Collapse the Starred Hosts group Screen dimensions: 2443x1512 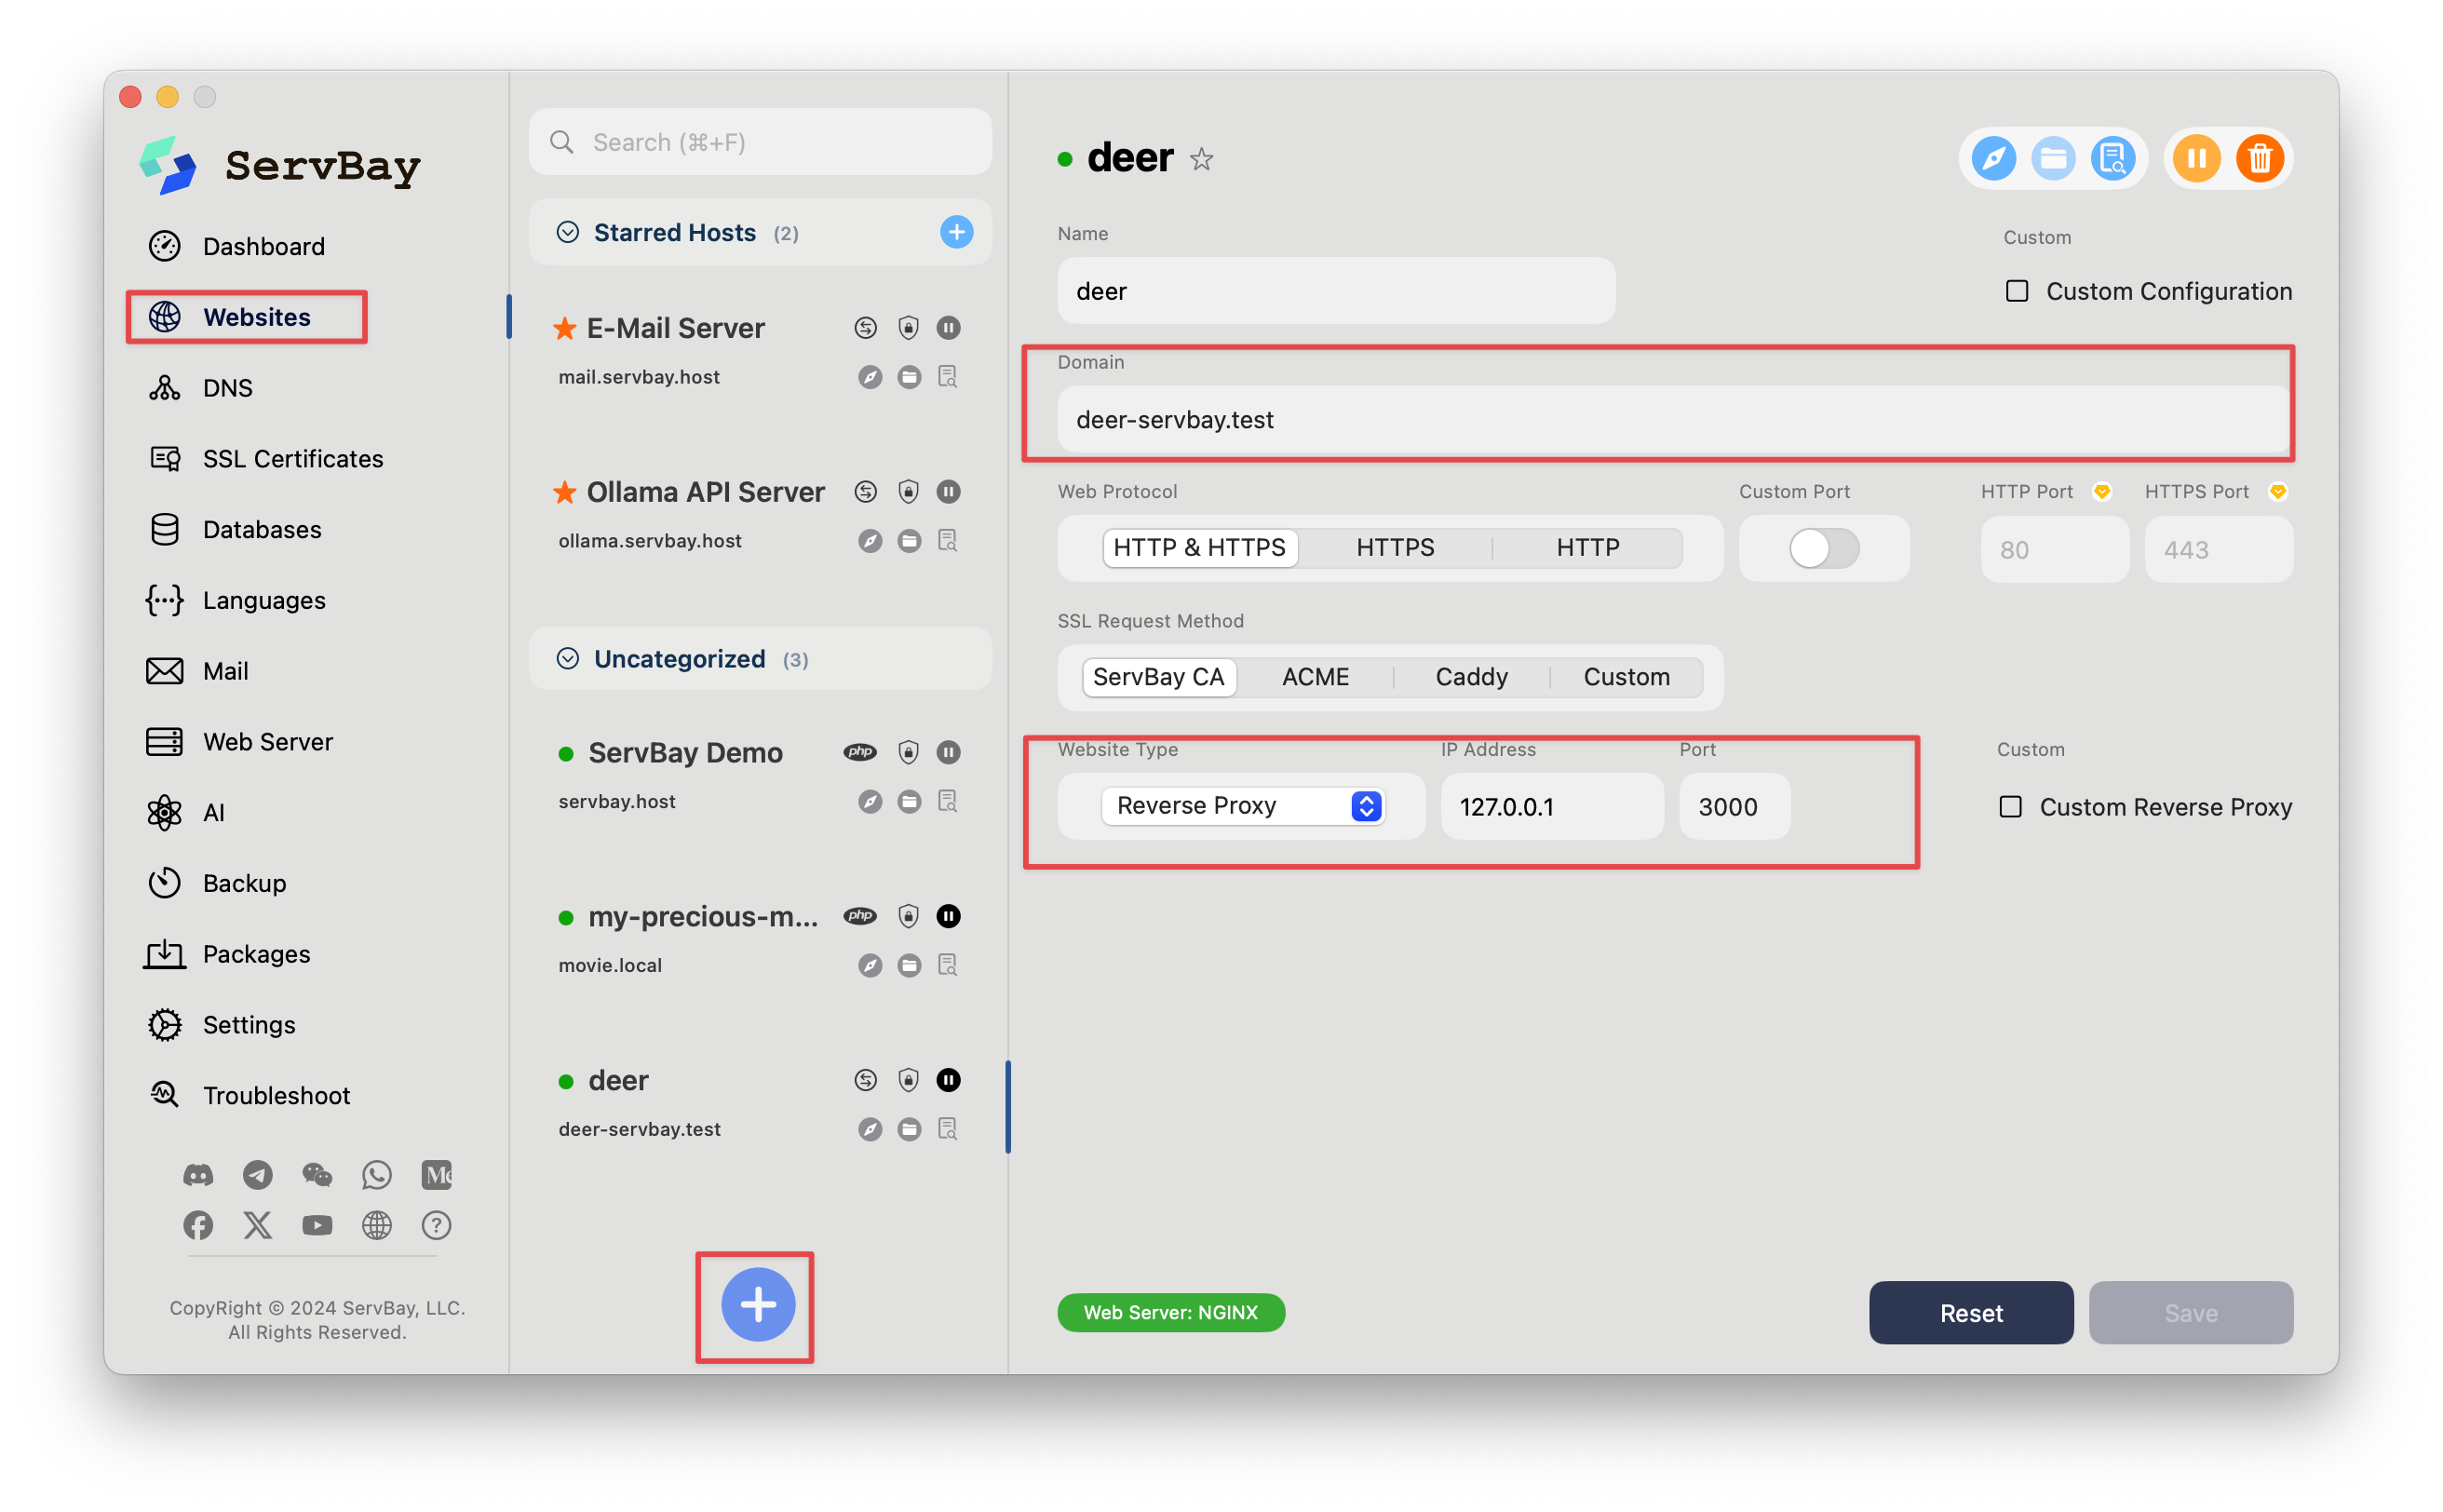tap(567, 232)
